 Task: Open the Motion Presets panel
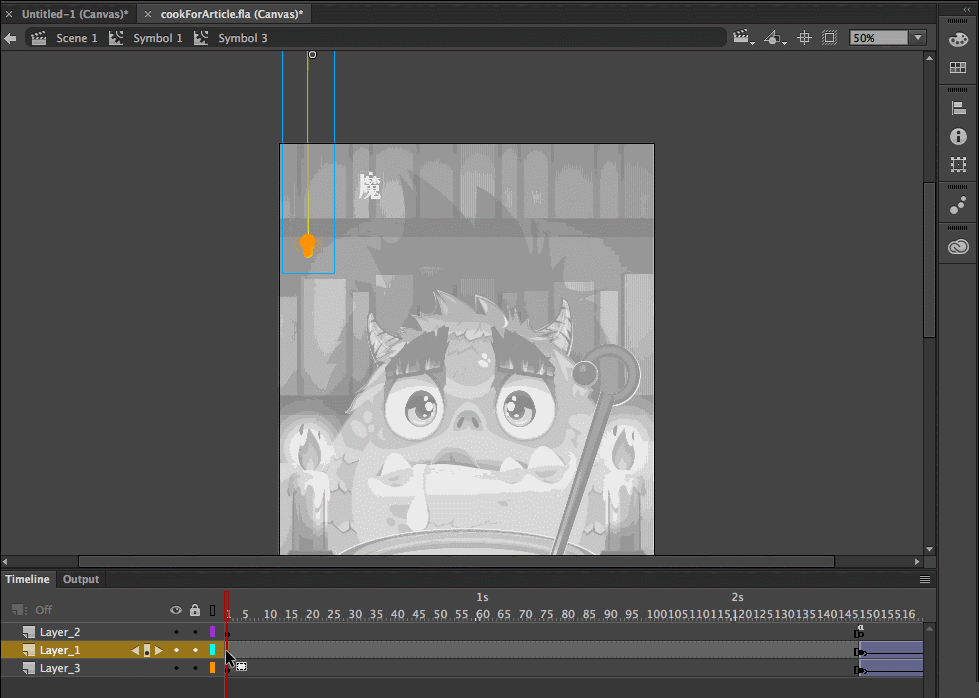(x=958, y=205)
